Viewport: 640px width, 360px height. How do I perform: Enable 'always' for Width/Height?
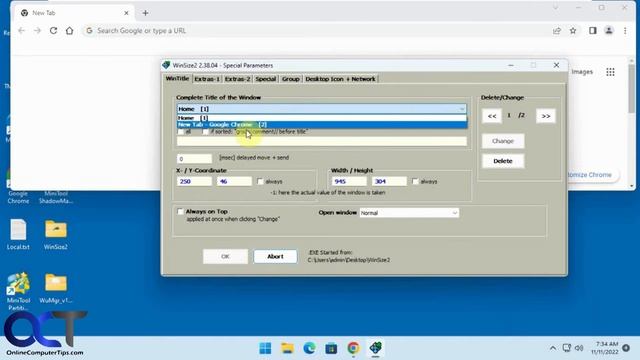click(x=416, y=181)
